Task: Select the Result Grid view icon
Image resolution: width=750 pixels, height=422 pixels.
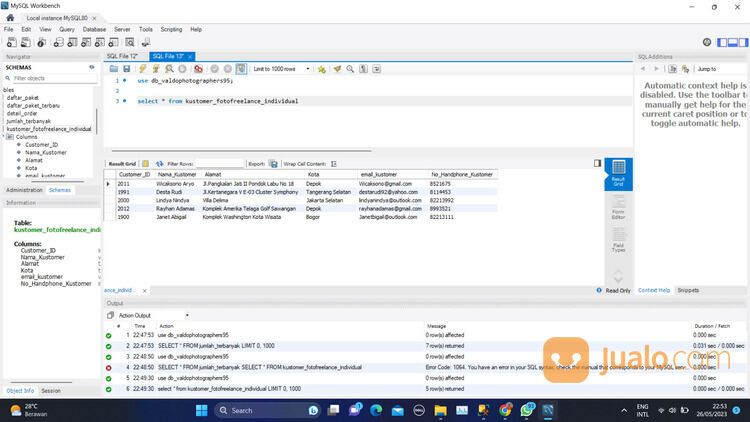Action: coord(618,173)
